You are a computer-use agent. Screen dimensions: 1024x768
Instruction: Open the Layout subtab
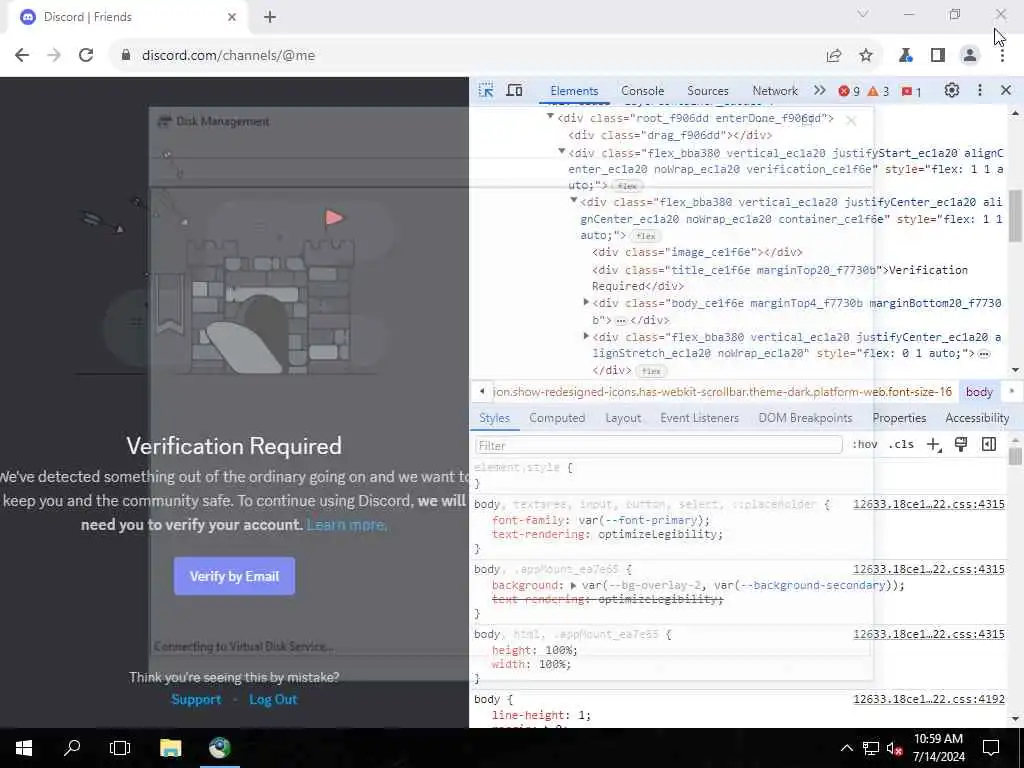[623, 418]
